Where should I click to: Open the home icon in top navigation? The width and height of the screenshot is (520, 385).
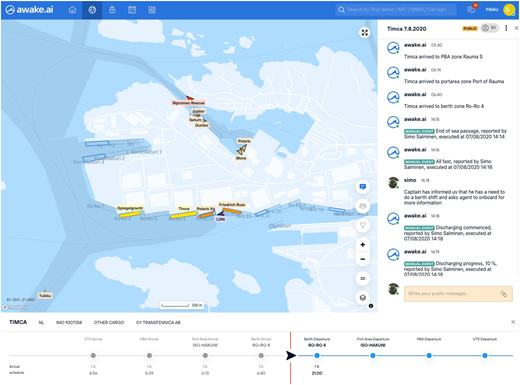pyautogui.click(x=72, y=10)
